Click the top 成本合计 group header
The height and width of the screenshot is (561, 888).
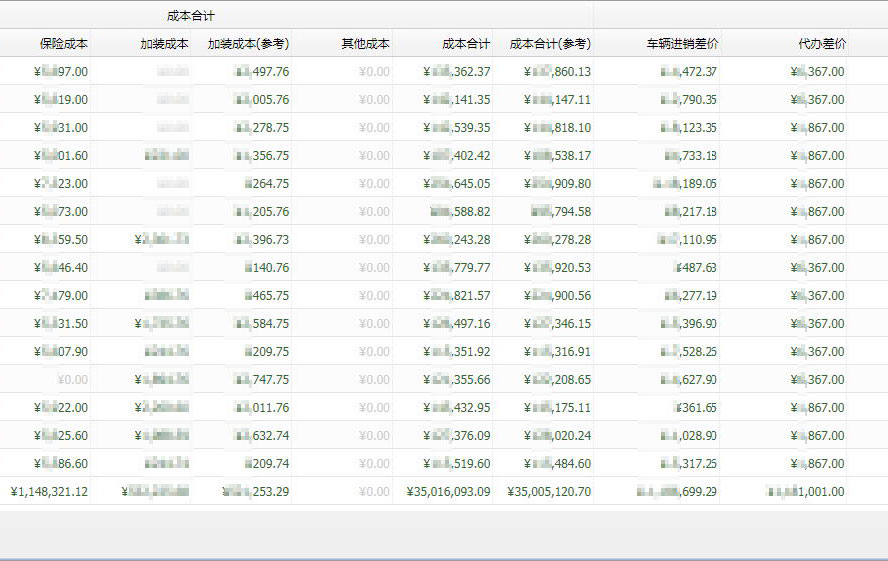[190, 16]
